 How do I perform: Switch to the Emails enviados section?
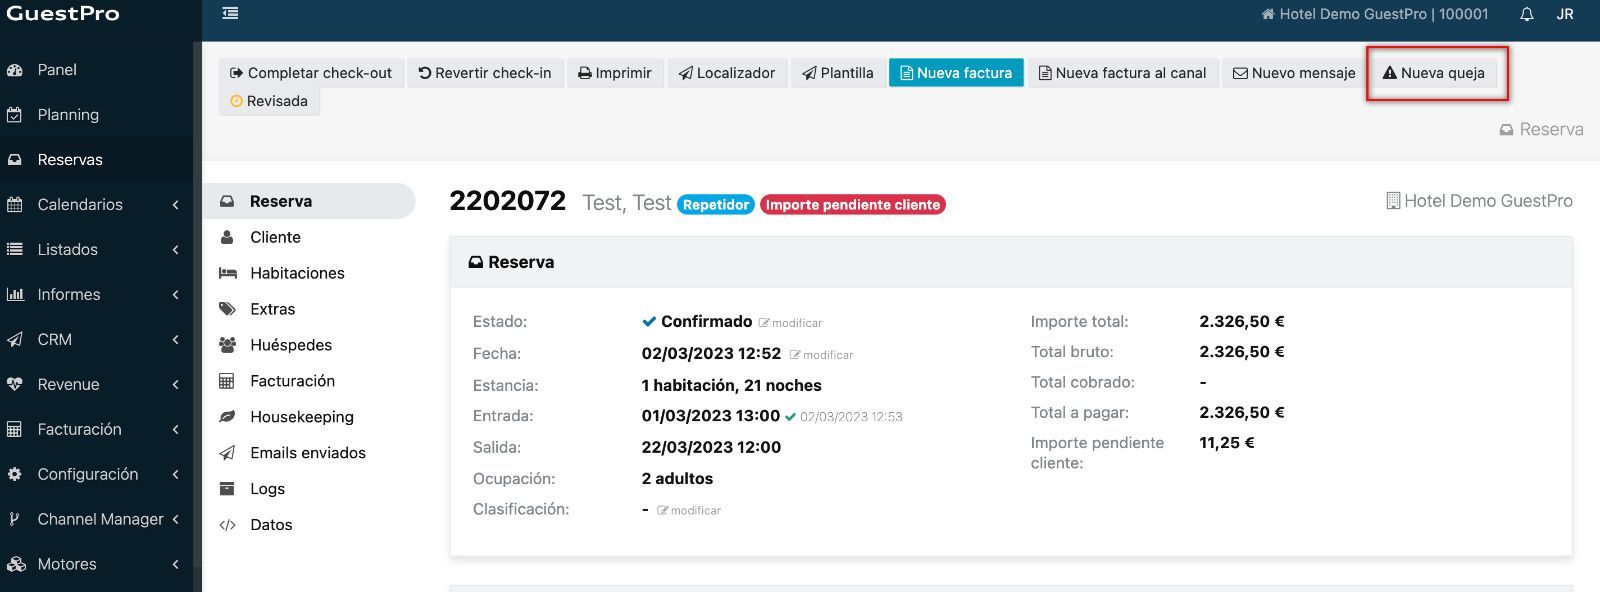[x=307, y=453]
